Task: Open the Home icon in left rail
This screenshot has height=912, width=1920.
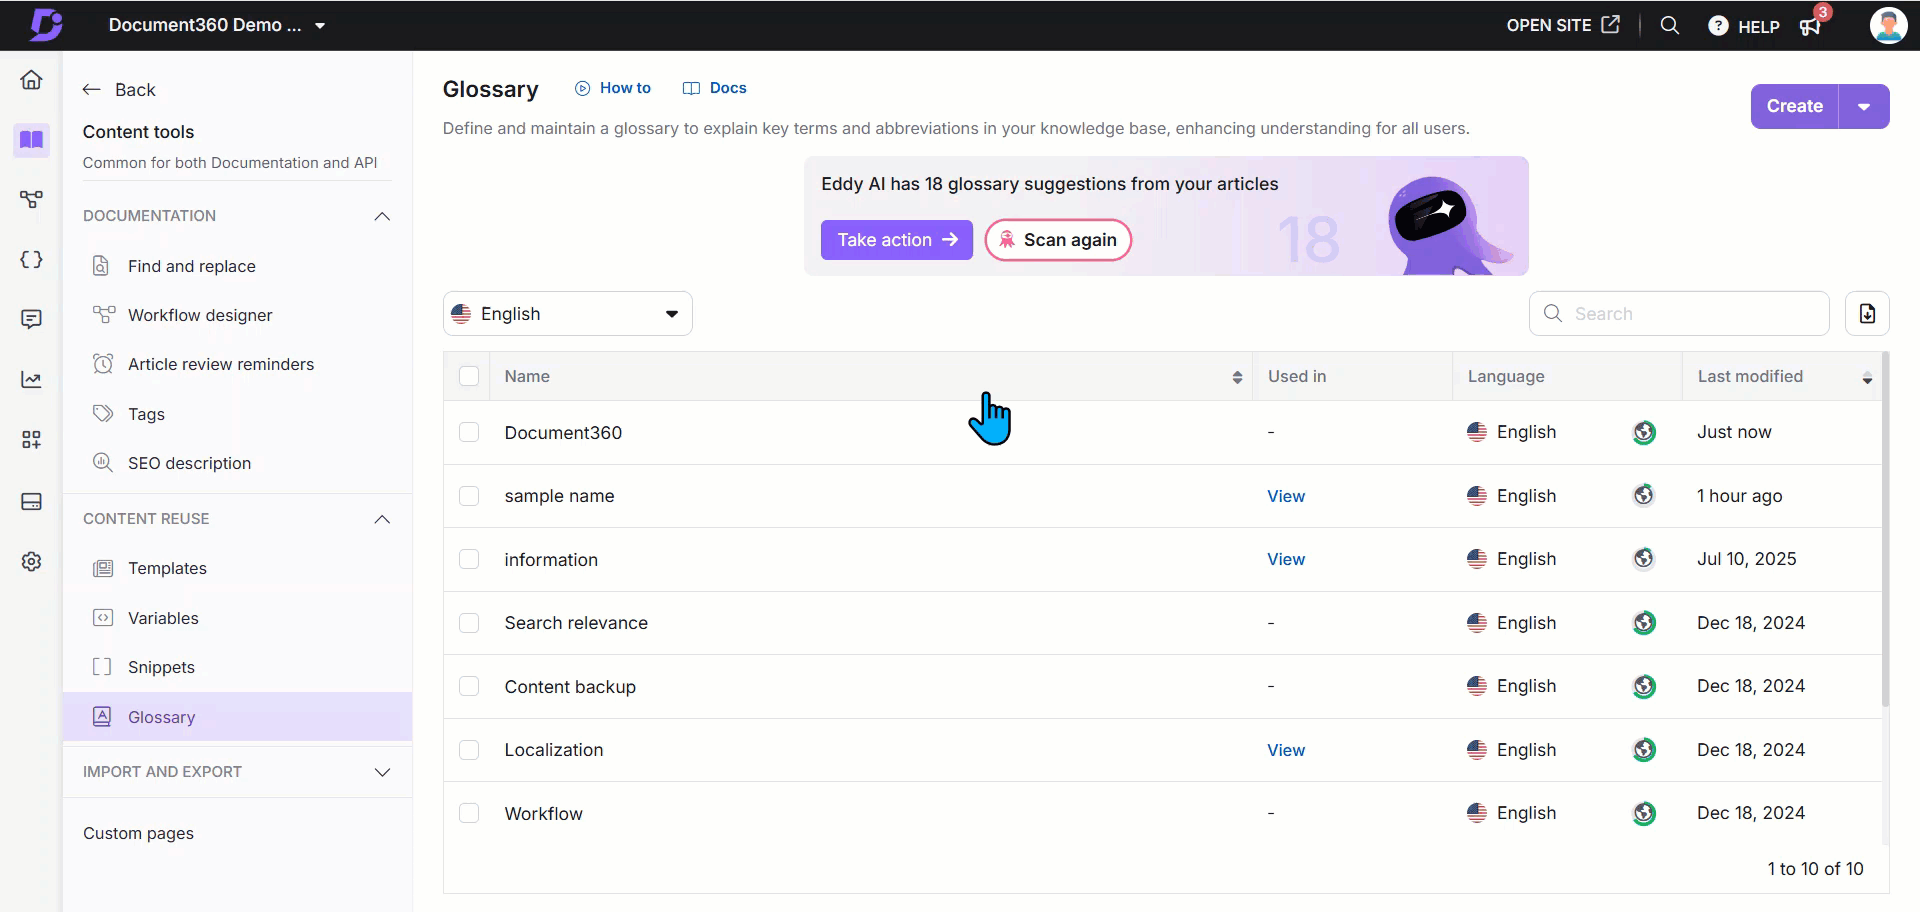Action: tap(31, 80)
